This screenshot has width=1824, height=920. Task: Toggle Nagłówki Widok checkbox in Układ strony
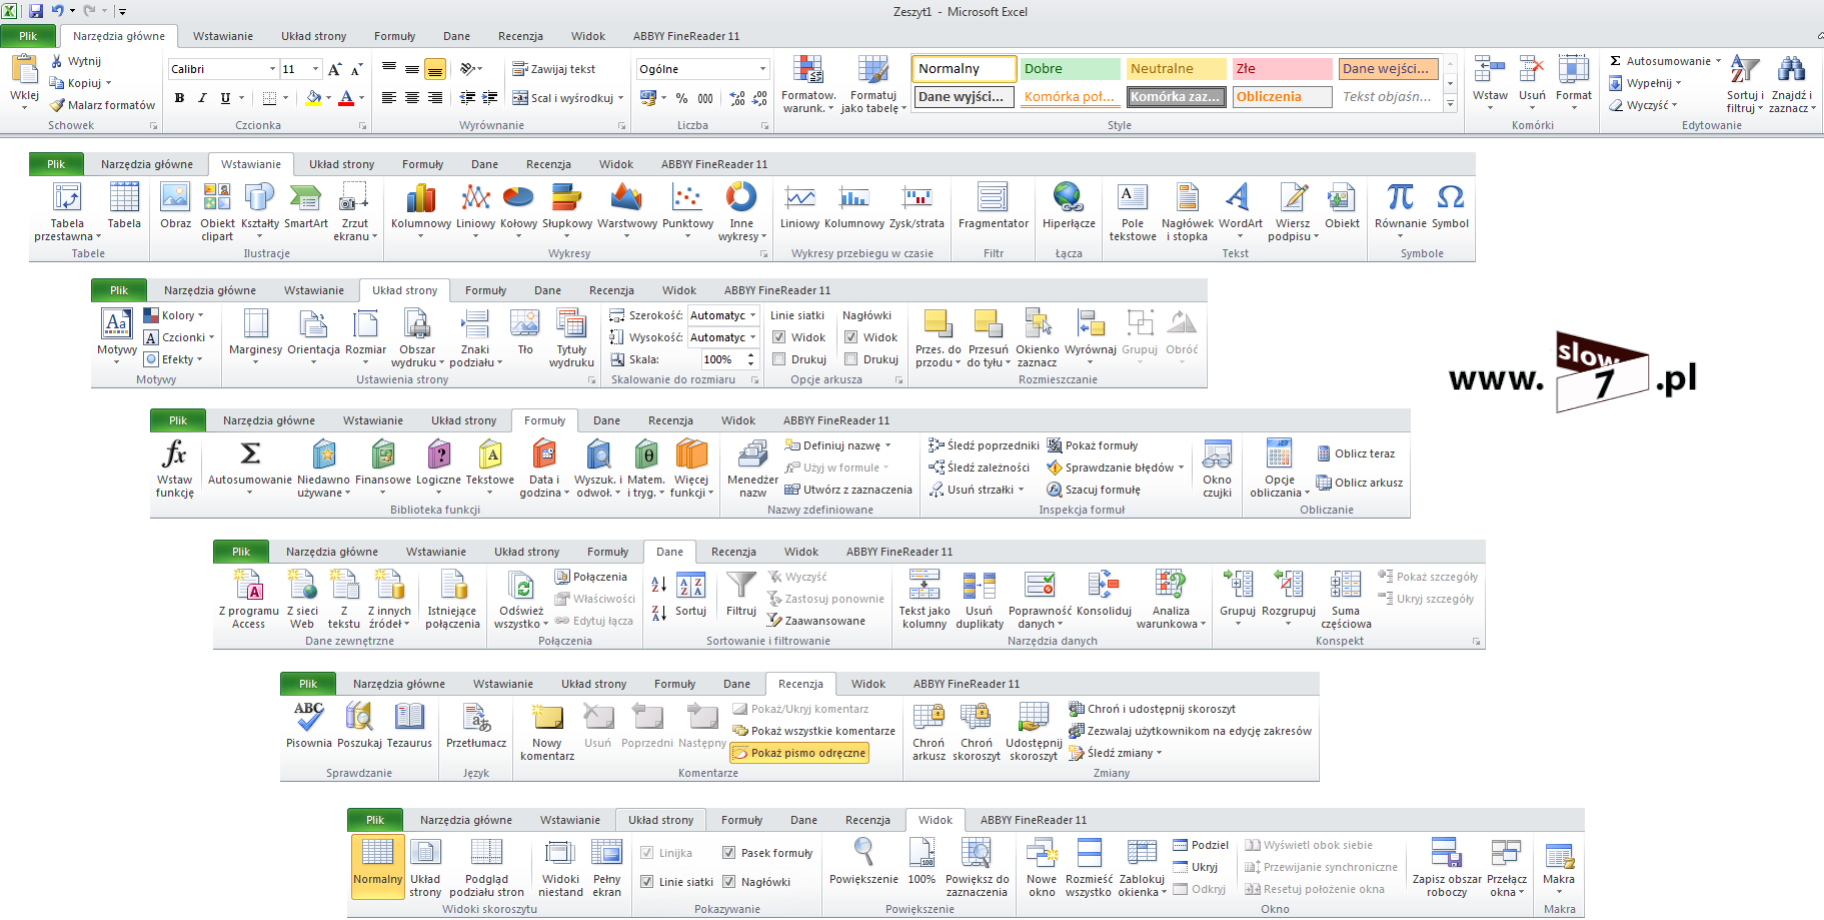pos(851,338)
